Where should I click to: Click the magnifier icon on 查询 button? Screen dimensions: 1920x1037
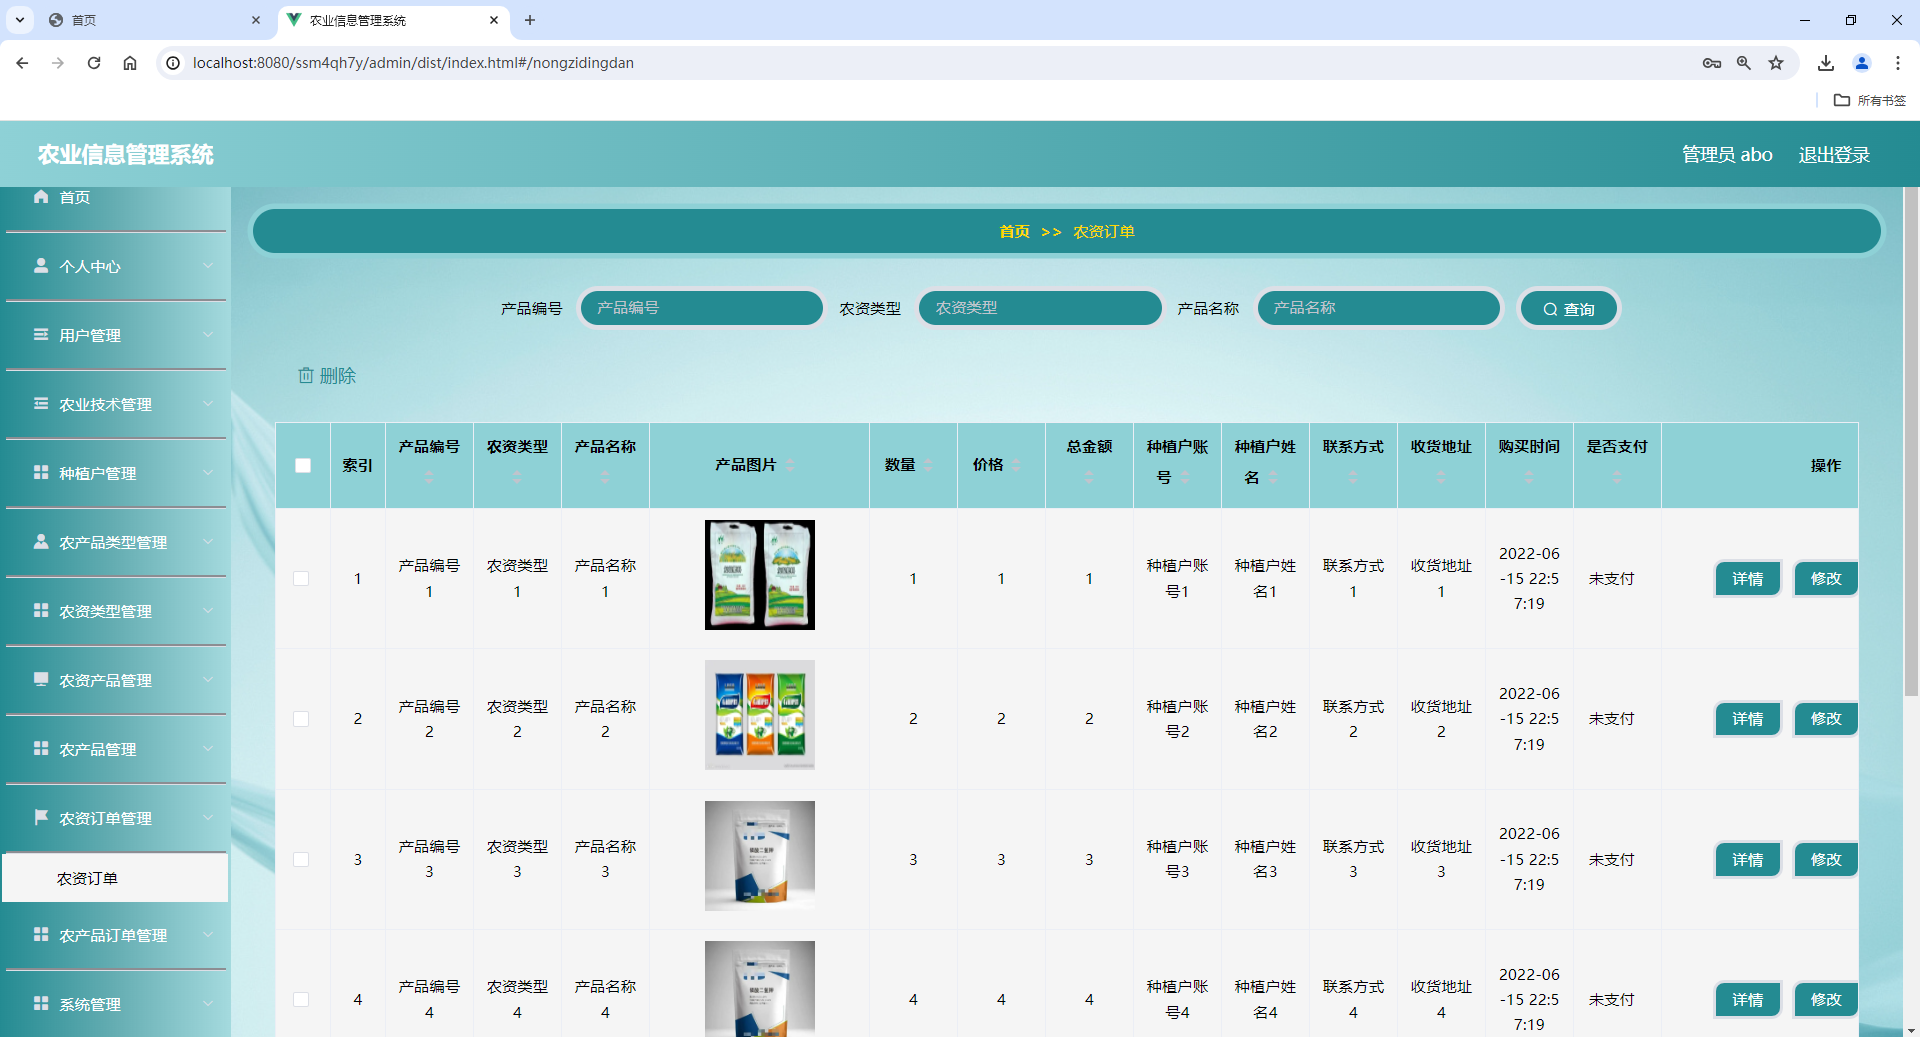[1549, 309]
